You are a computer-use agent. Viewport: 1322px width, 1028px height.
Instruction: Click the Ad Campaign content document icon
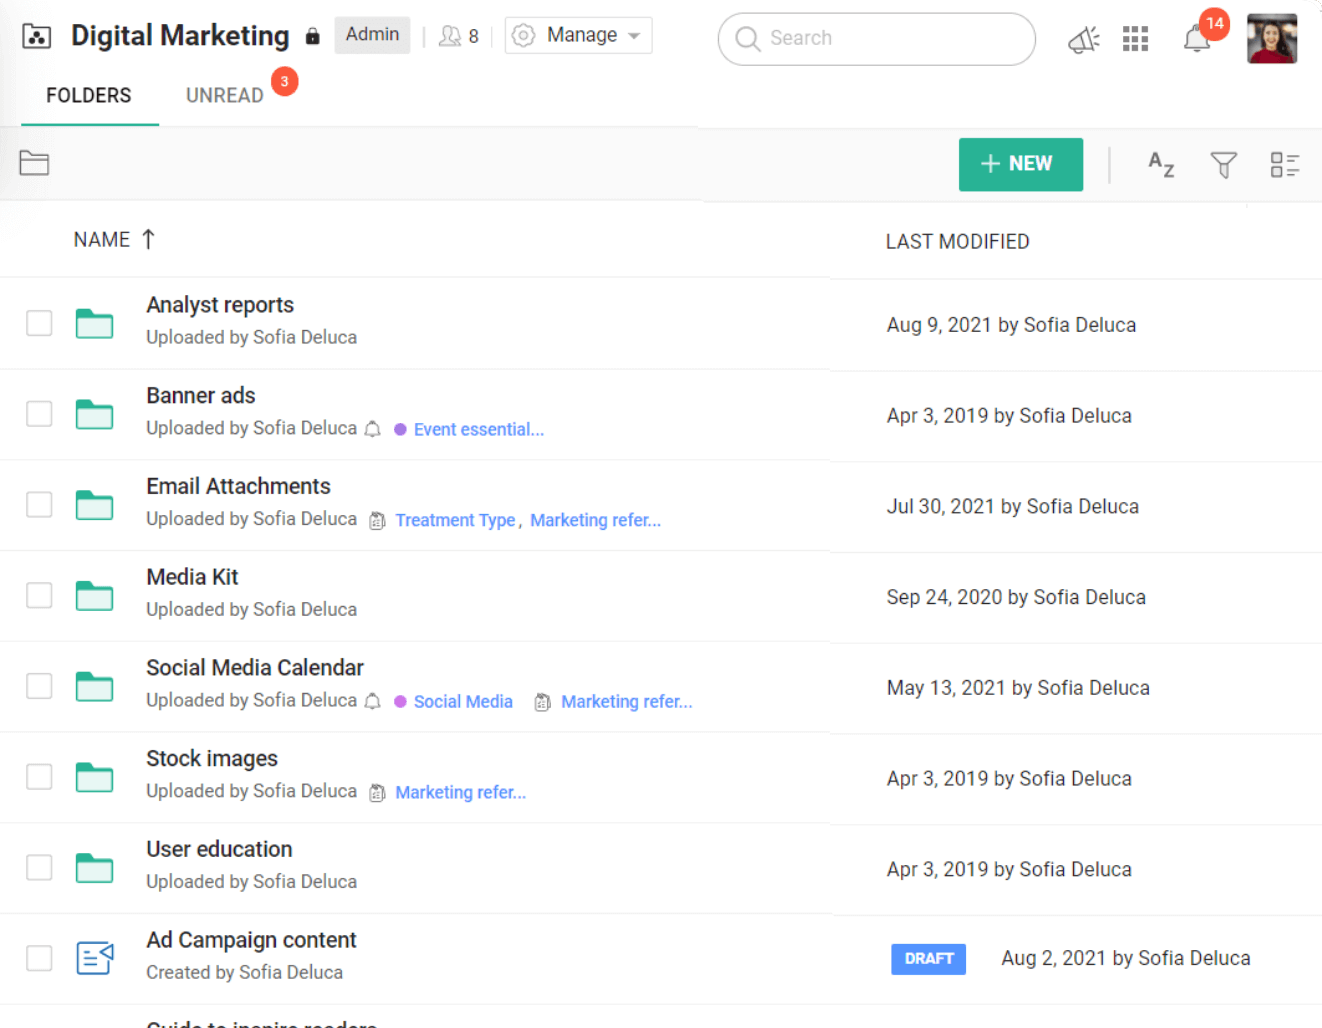95,958
